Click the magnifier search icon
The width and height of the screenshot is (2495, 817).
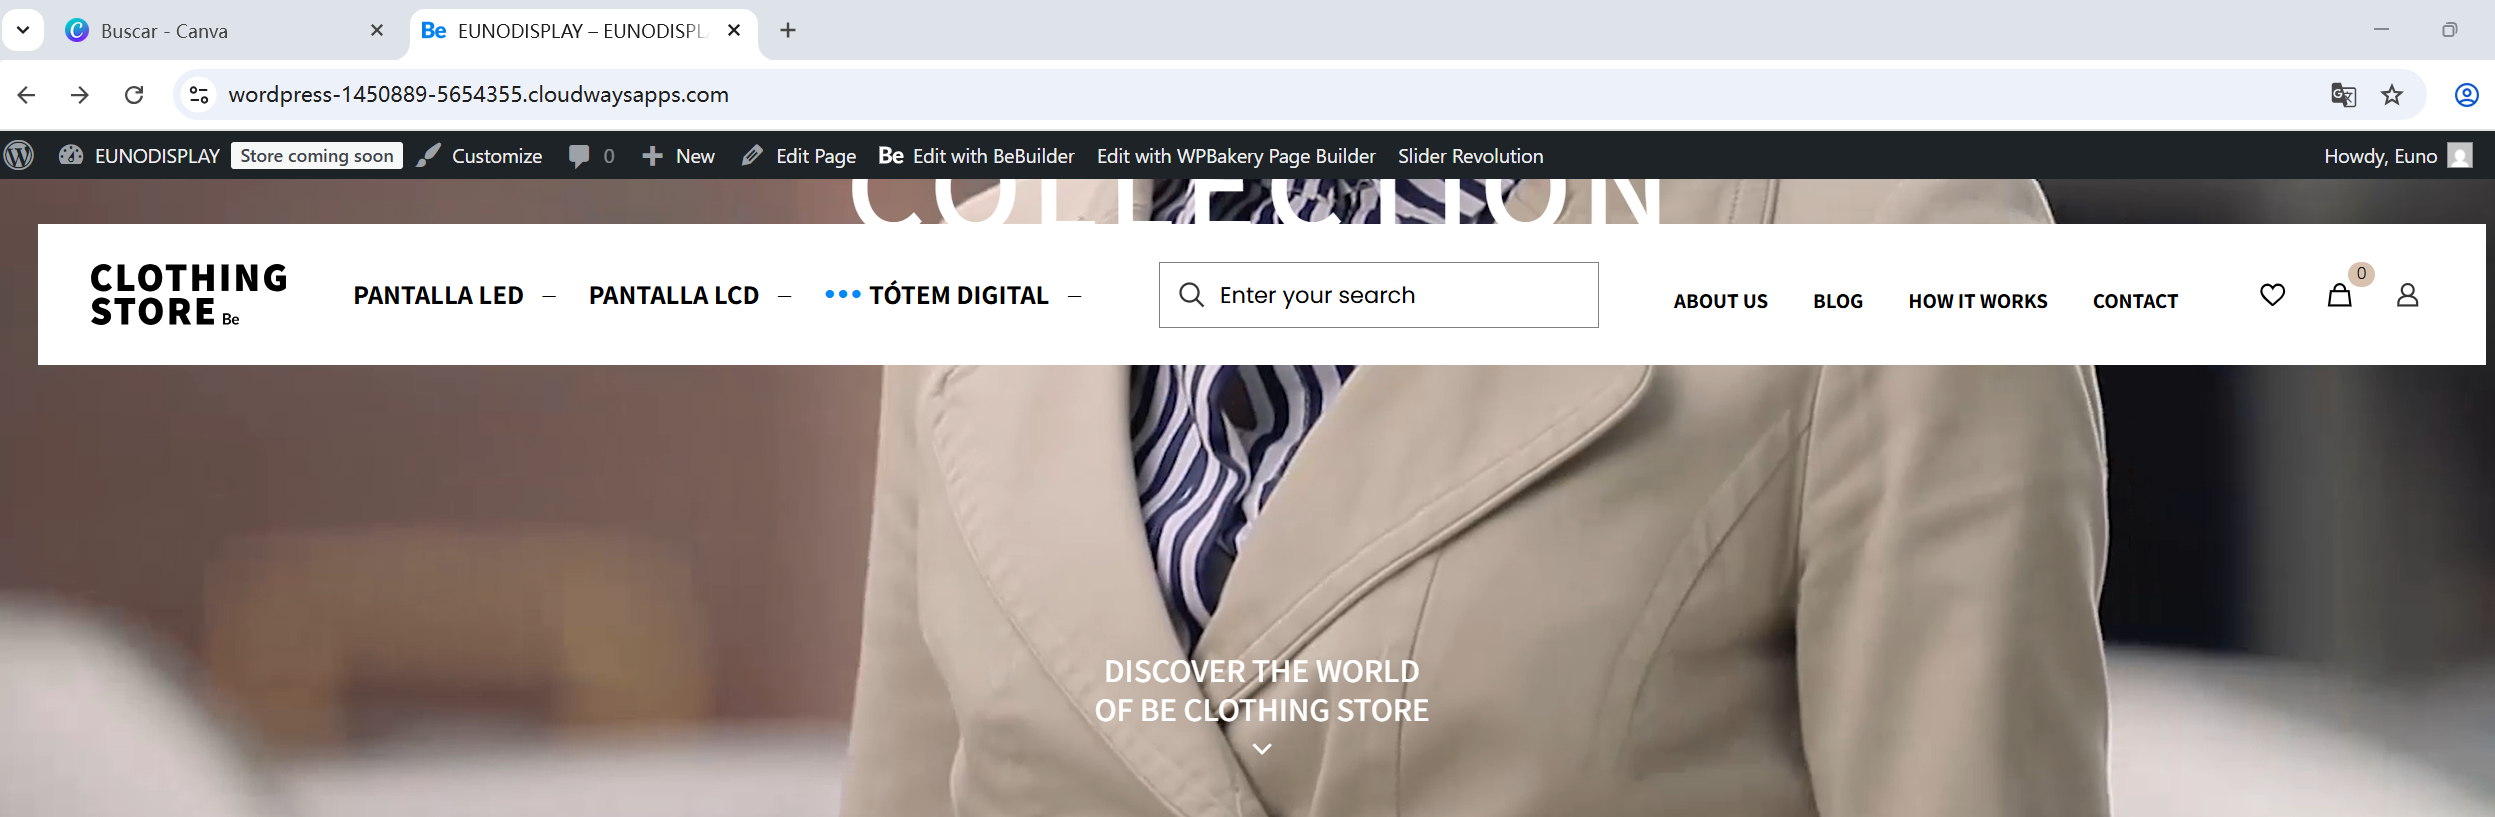[1191, 294]
